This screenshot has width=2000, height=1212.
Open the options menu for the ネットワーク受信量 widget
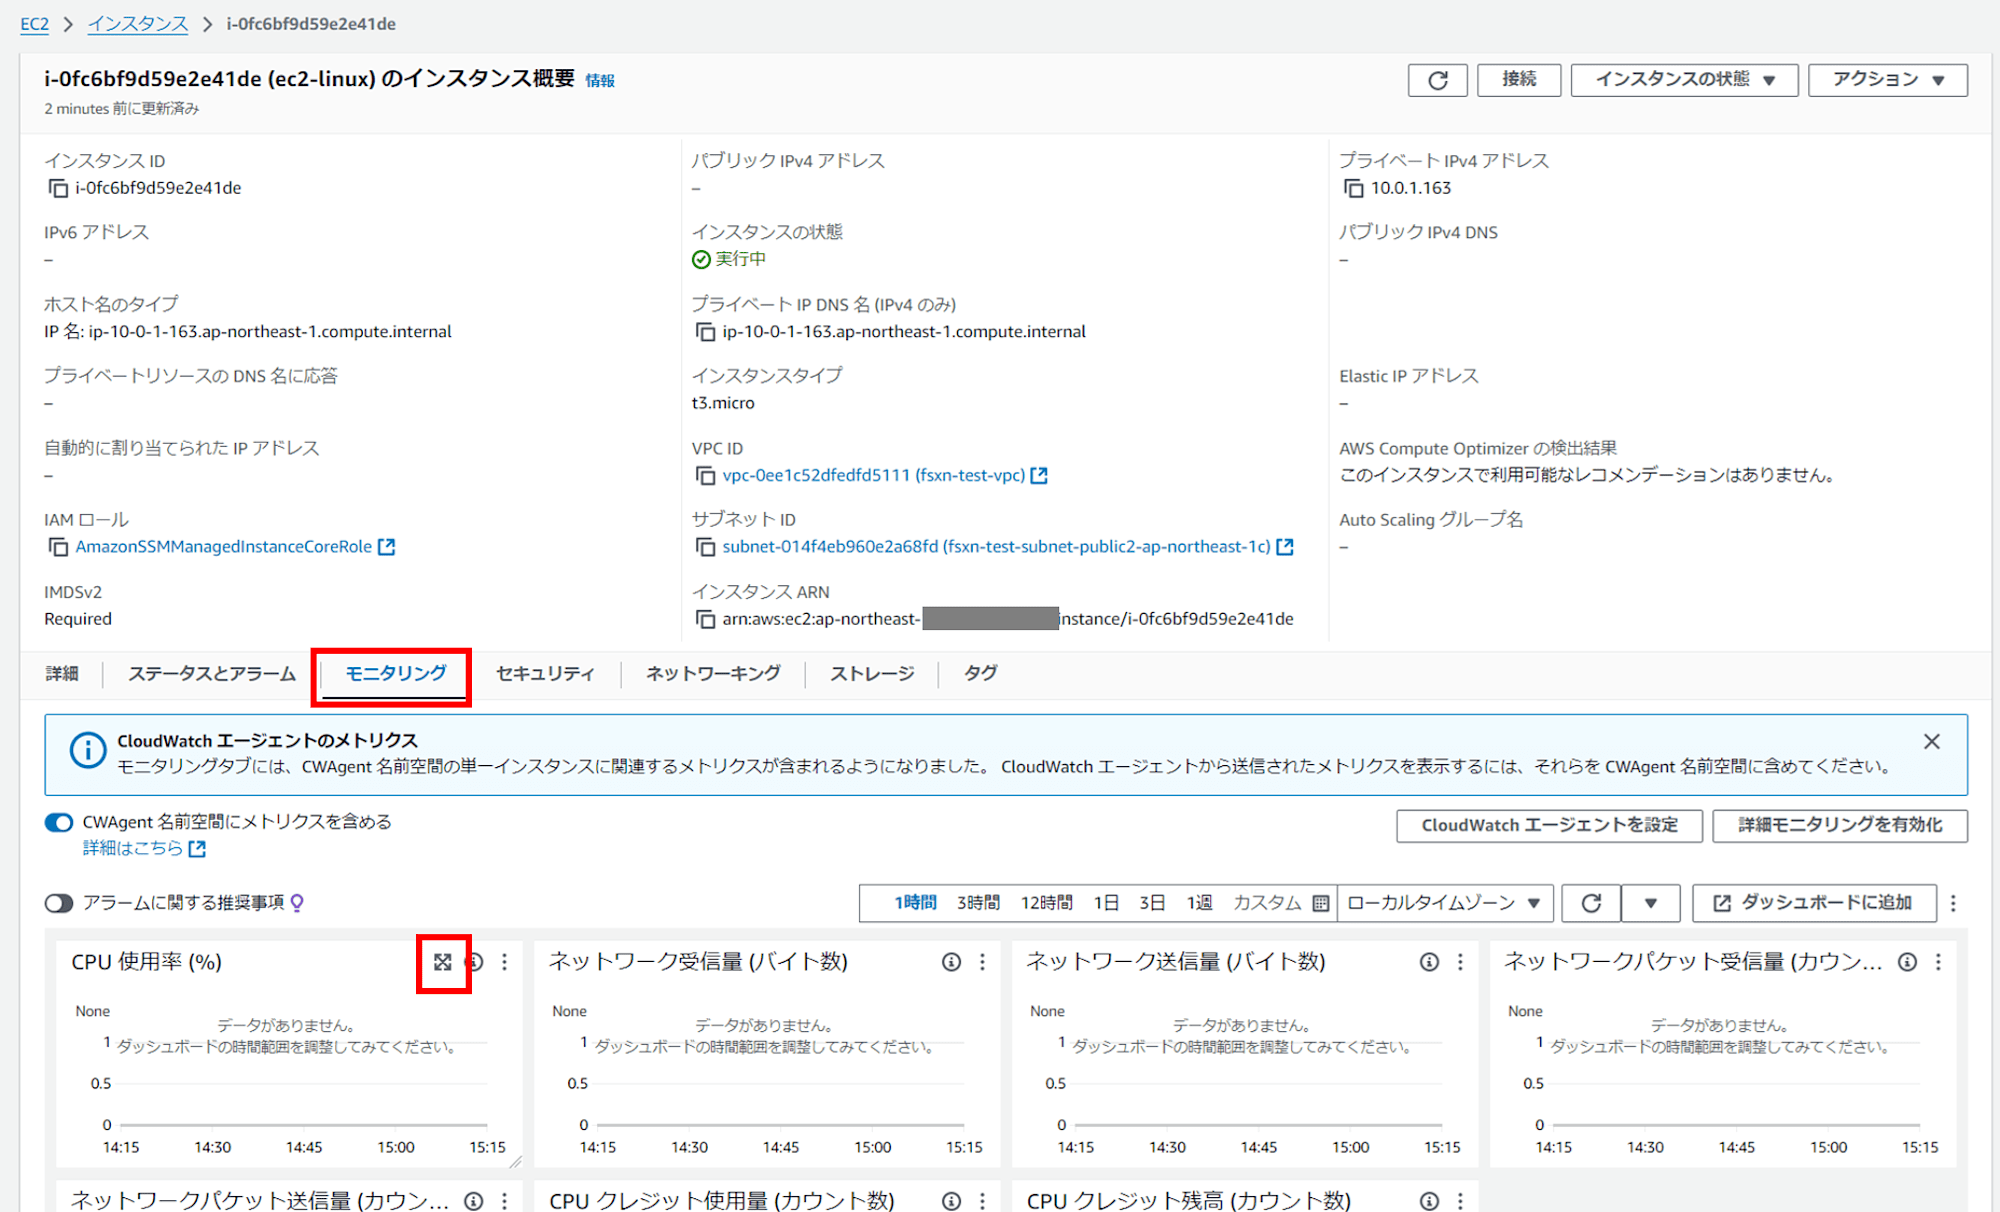(x=983, y=962)
